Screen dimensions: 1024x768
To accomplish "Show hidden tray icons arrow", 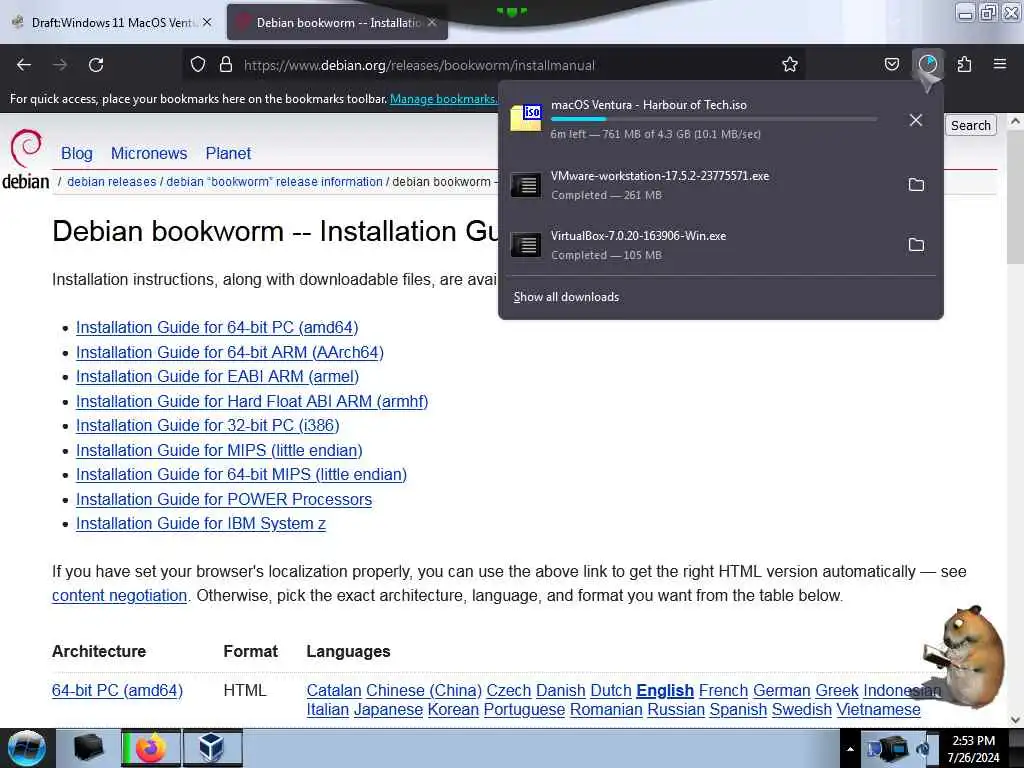I will (x=850, y=749).
